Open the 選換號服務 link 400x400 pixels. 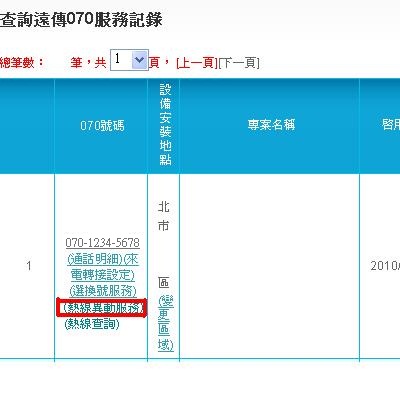coord(103,291)
